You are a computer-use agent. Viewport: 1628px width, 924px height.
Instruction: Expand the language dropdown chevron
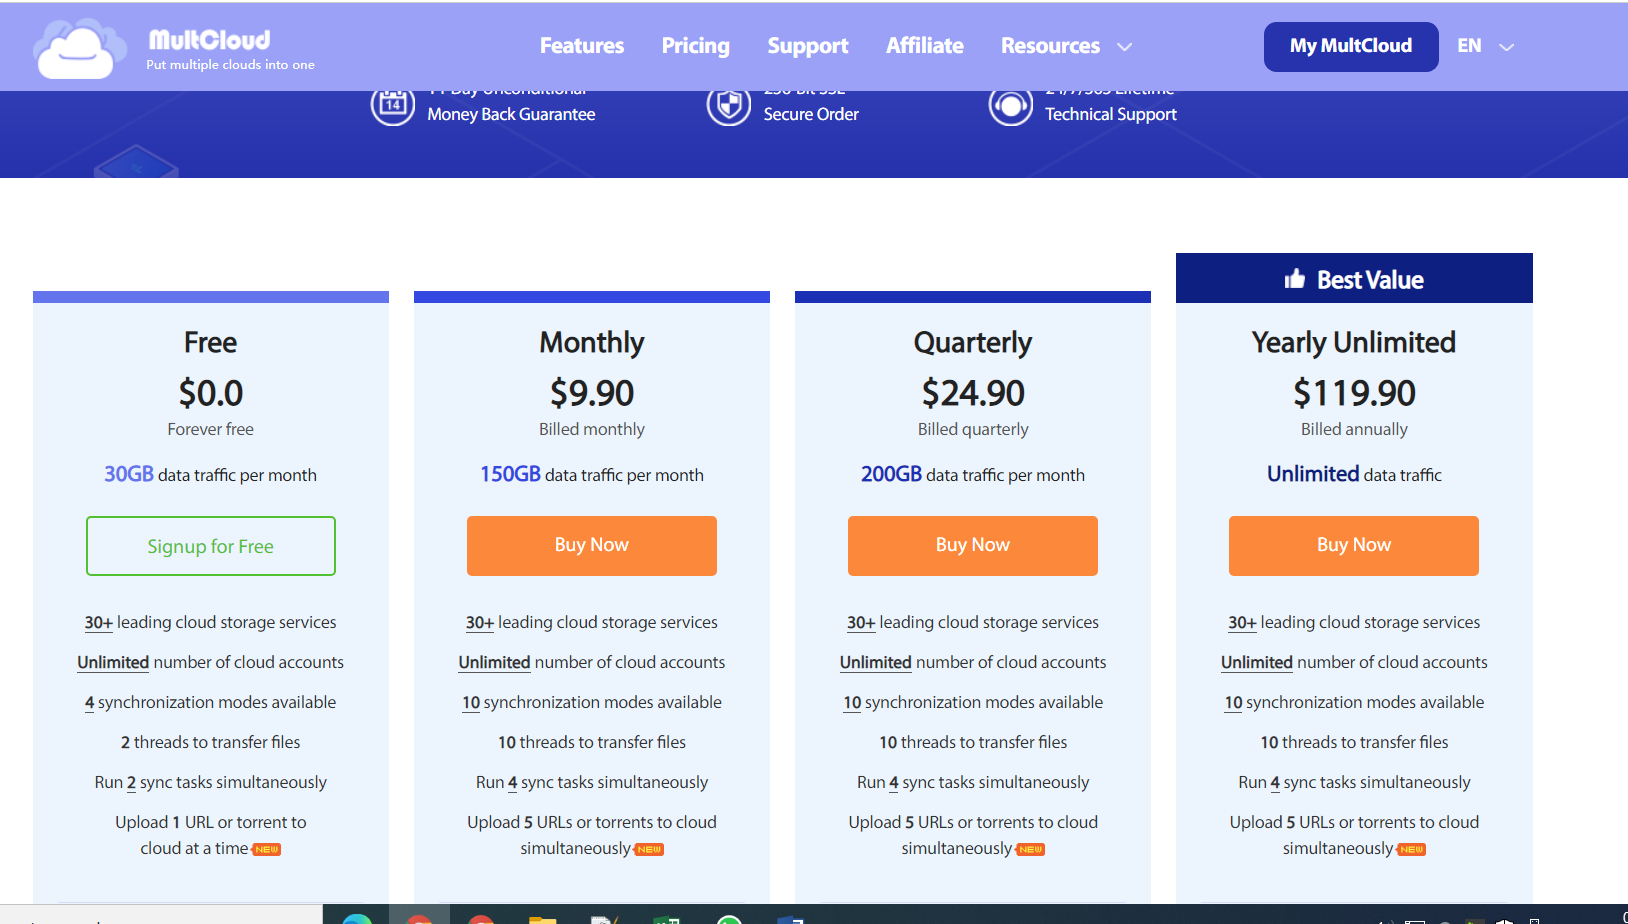pos(1507,47)
